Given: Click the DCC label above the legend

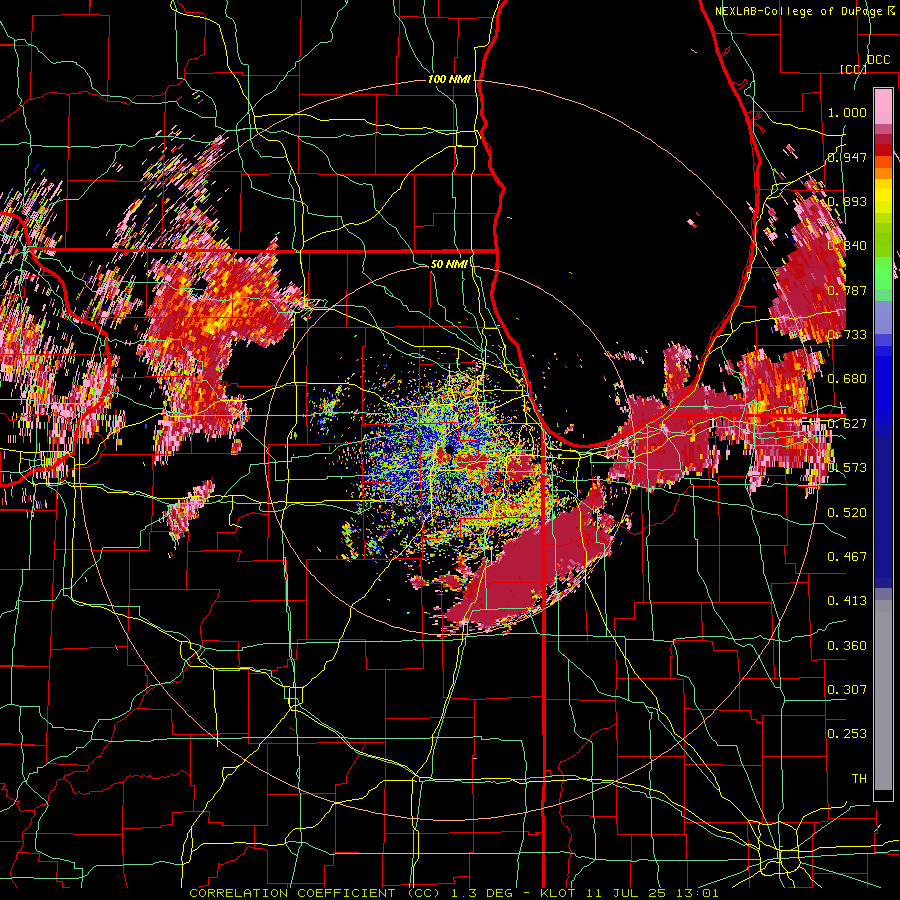Looking at the screenshot, I should click(878, 60).
